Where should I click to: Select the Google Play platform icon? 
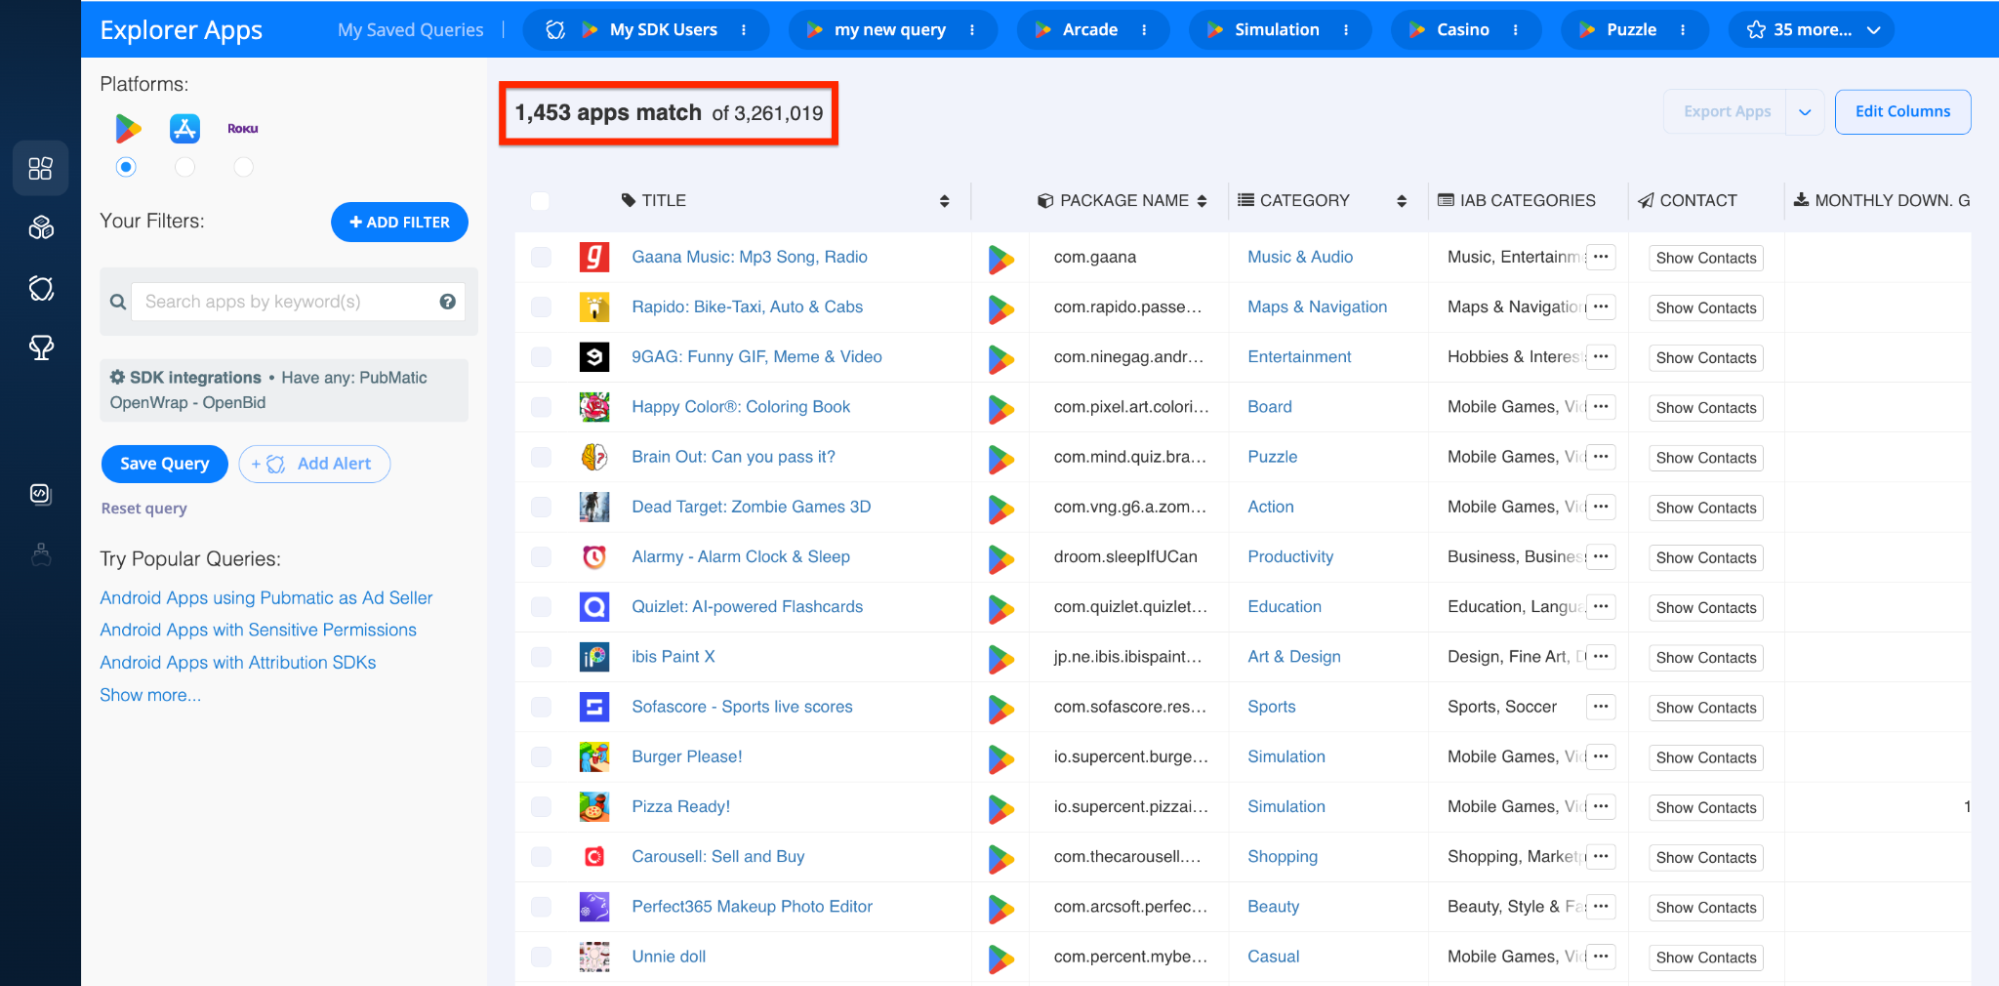127,128
